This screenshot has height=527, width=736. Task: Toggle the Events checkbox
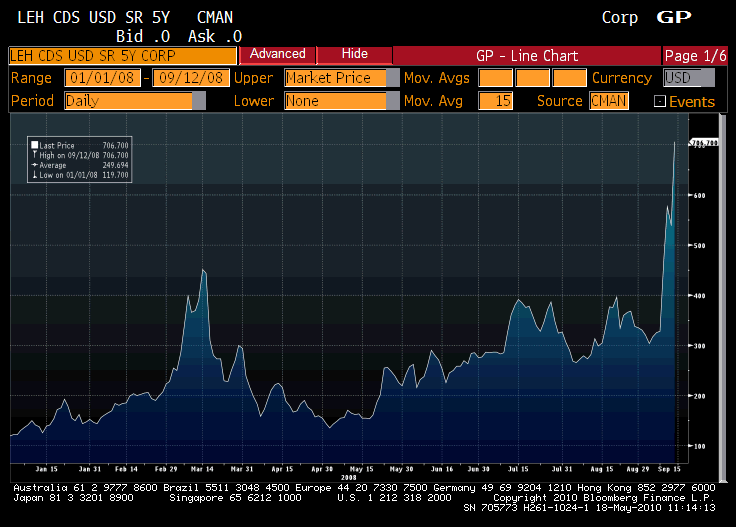pos(659,101)
